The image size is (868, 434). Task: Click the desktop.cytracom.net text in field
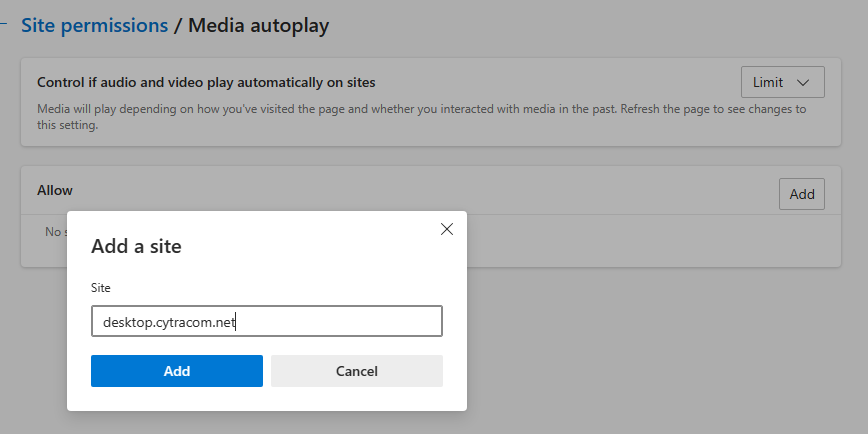pos(168,322)
